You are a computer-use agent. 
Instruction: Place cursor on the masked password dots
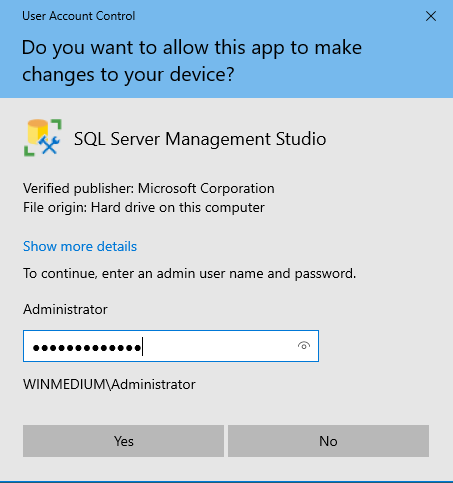pyautogui.click(x=87, y=348)
